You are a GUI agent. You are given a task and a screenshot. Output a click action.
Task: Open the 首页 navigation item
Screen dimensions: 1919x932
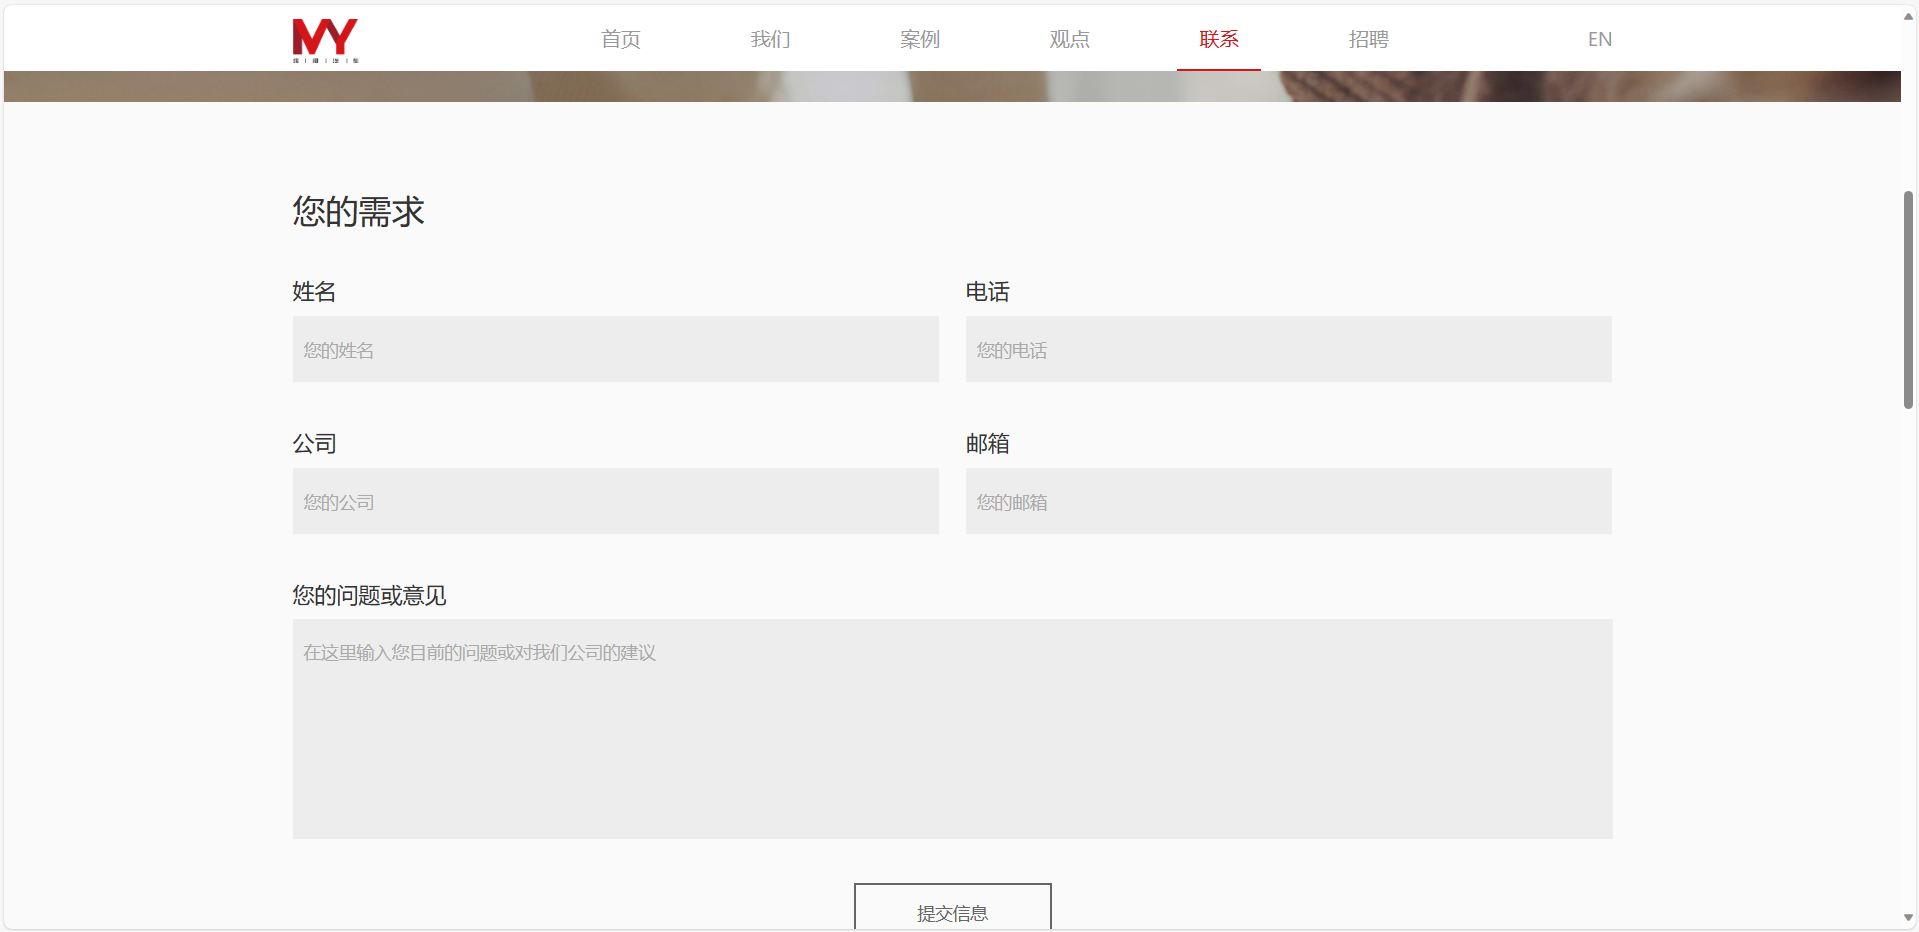[620, 39]
